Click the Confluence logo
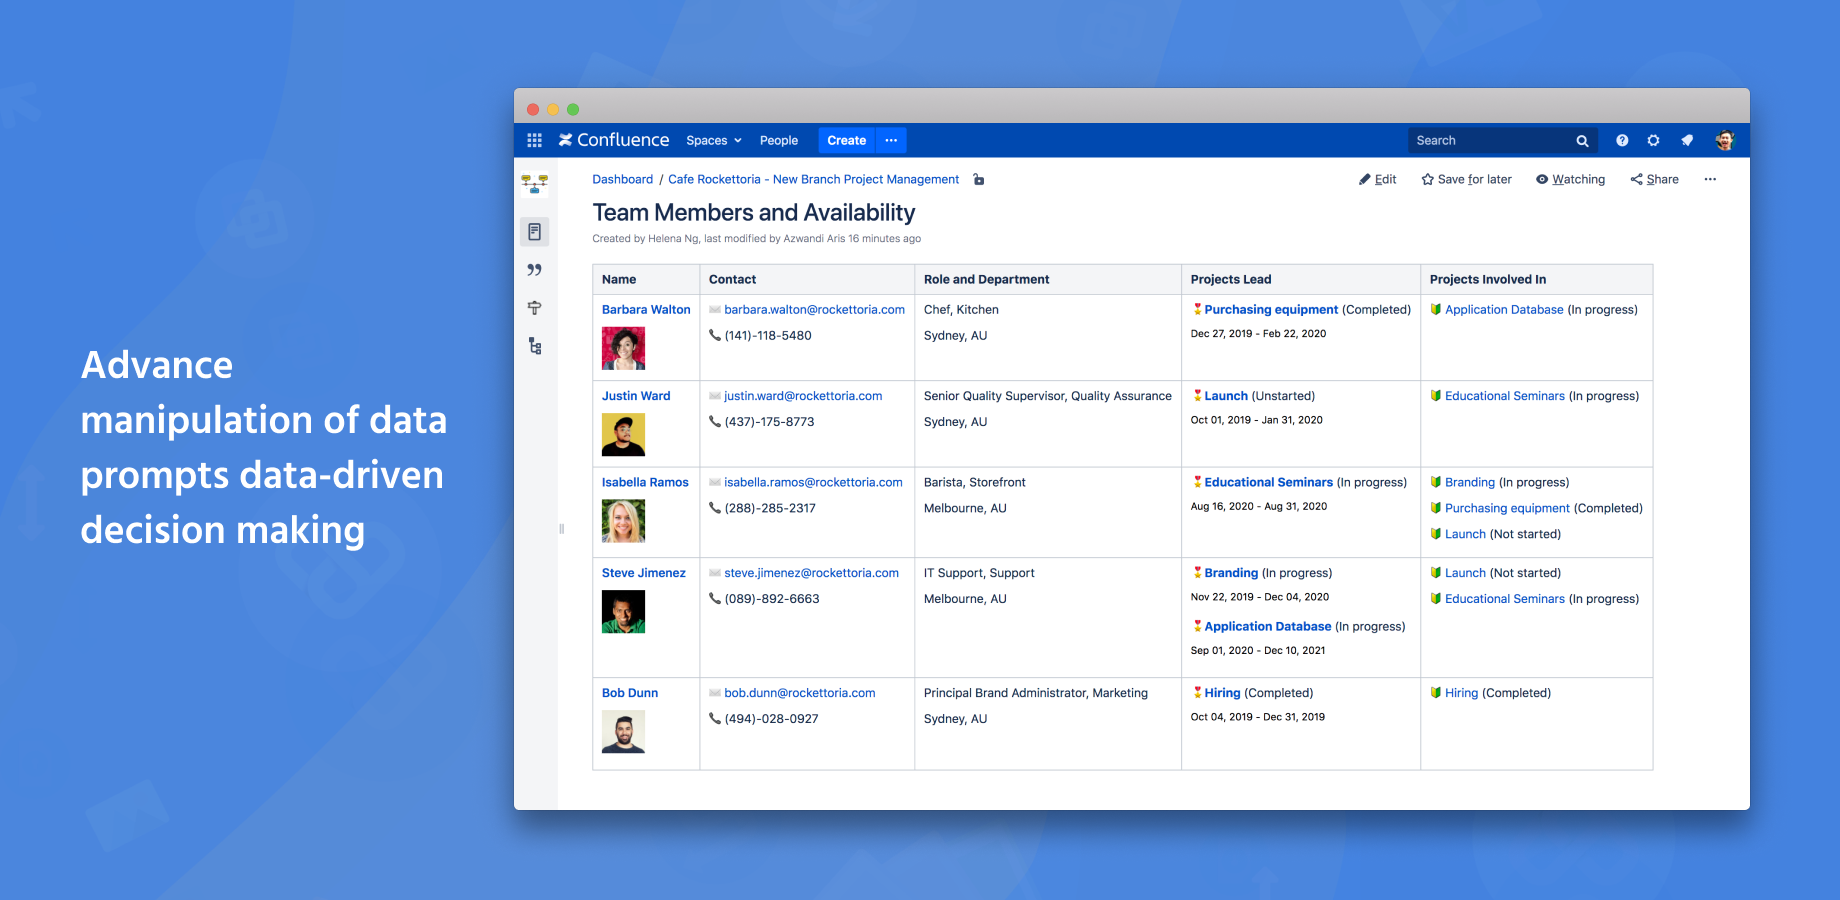The image size is (1840, 900). [614, 140]
